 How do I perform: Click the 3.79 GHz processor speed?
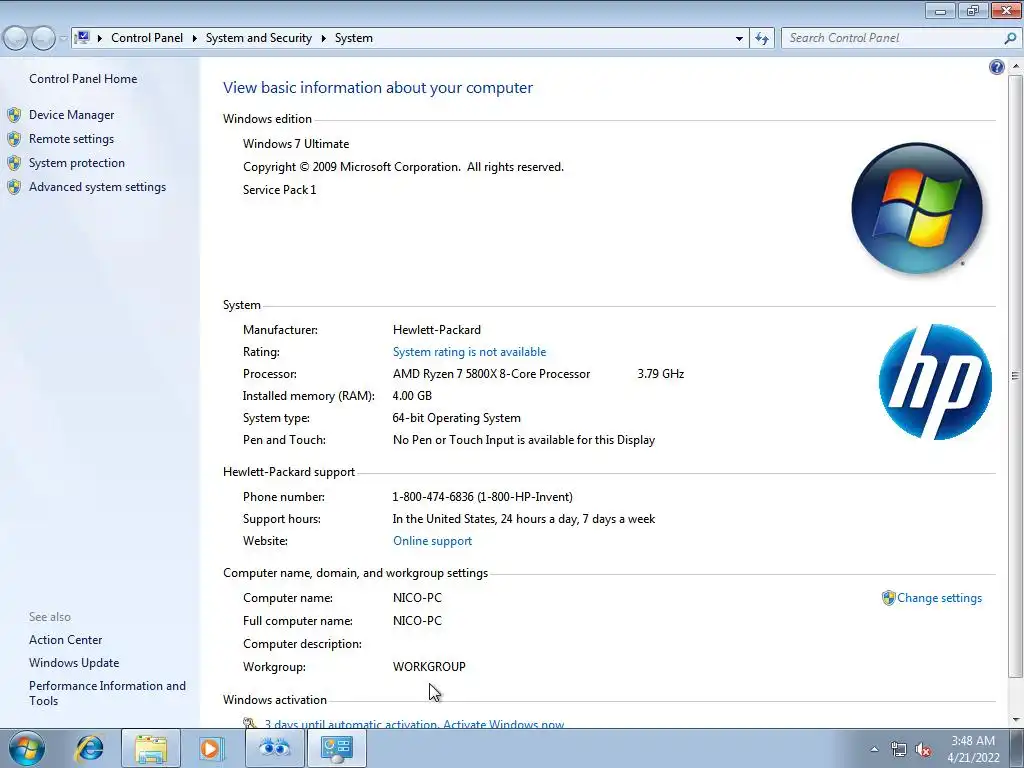[x=661, y=374]
